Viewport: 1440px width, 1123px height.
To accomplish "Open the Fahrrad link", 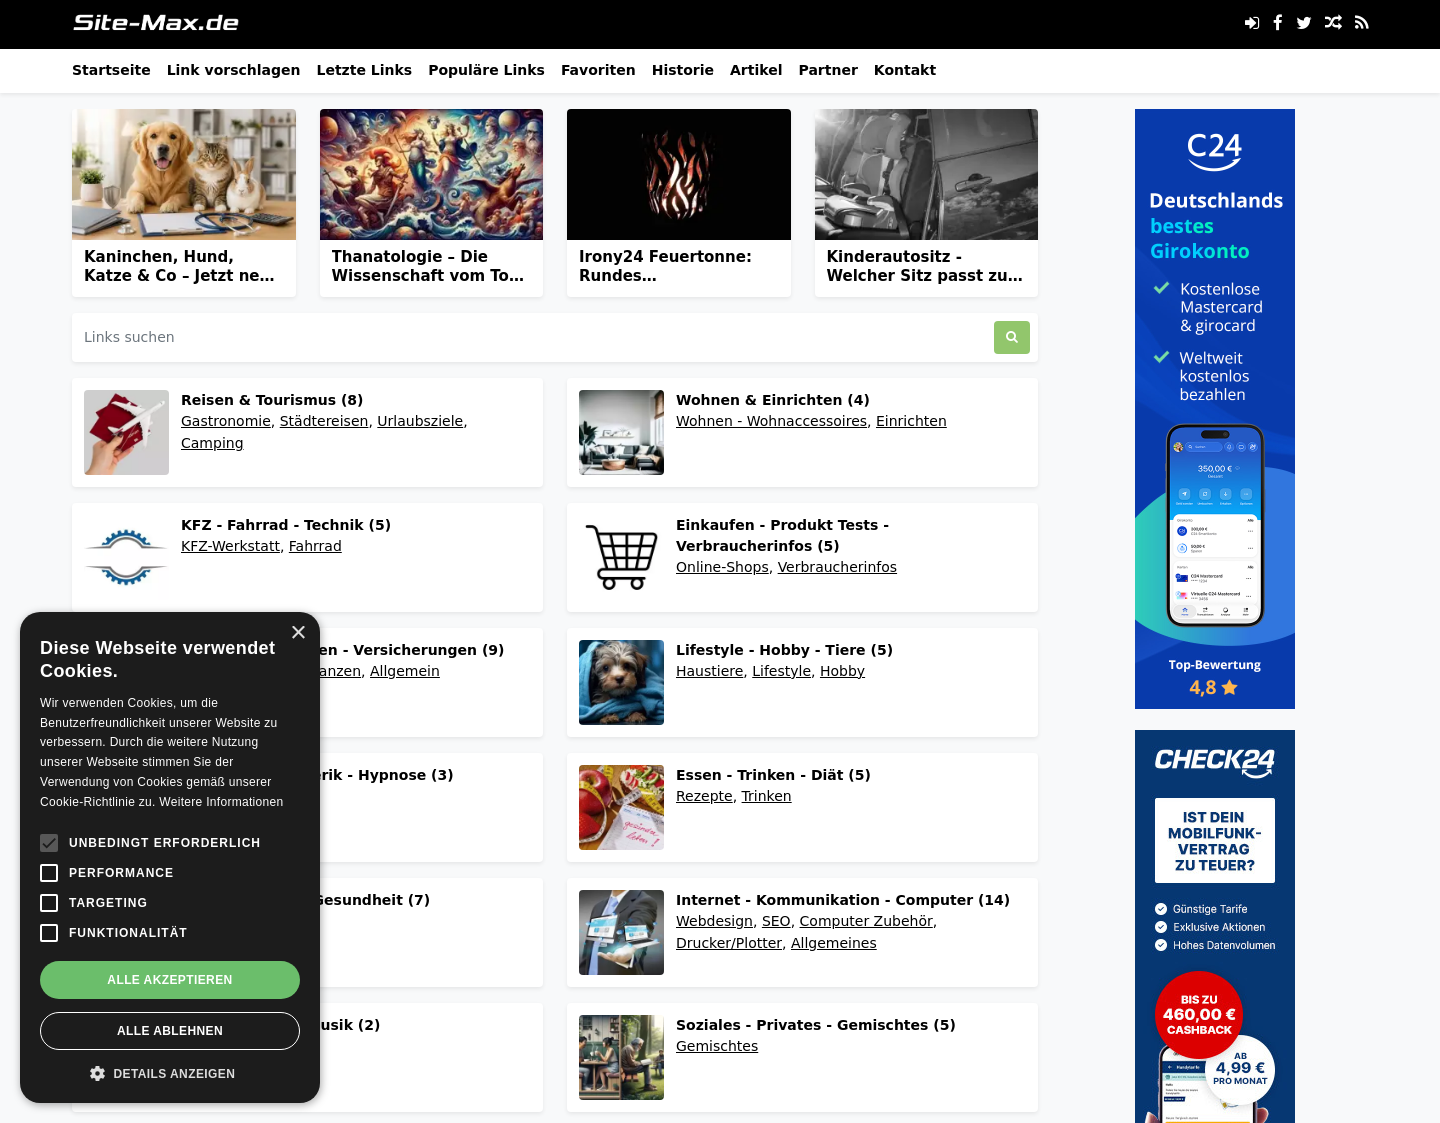I will 315,546.
